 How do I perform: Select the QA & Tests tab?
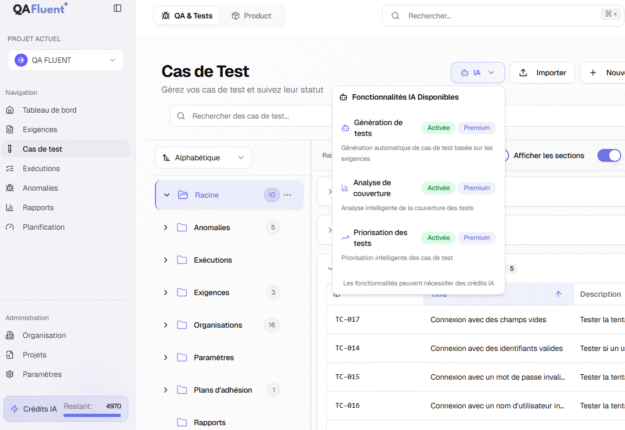pyautogui.click(x=187, y=16)
